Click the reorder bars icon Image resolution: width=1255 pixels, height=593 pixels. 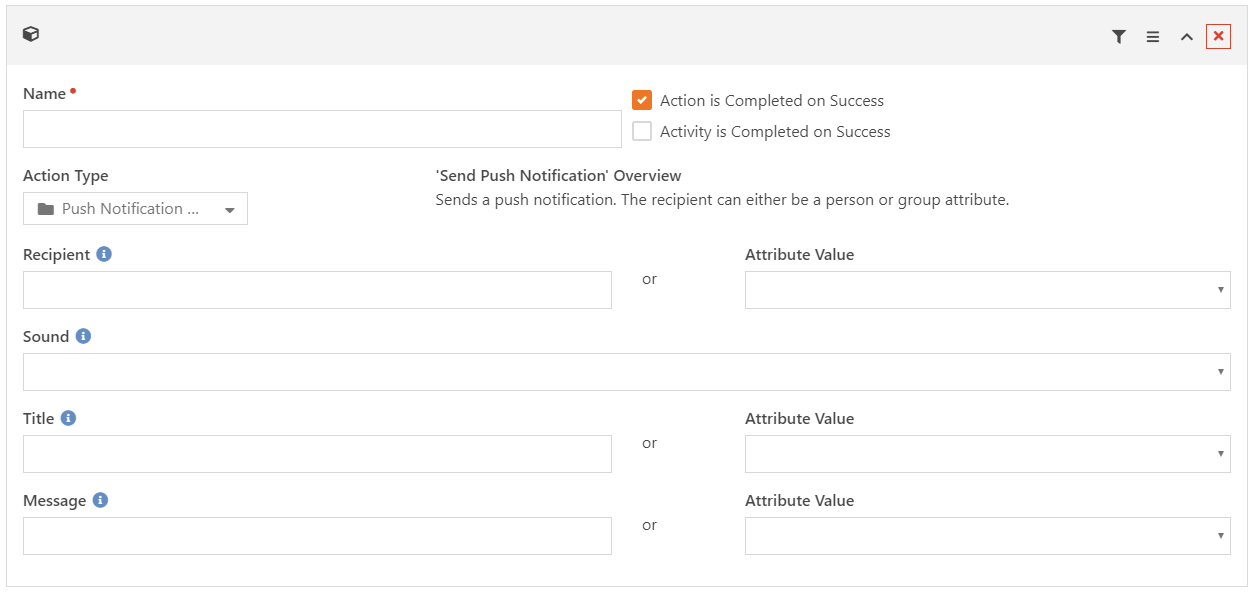pos(1153,37)
